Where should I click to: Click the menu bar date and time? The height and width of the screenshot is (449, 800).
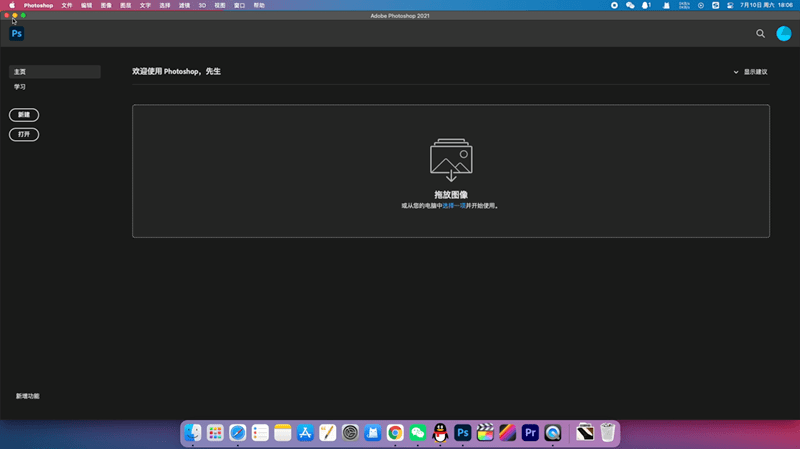point(766,5)
